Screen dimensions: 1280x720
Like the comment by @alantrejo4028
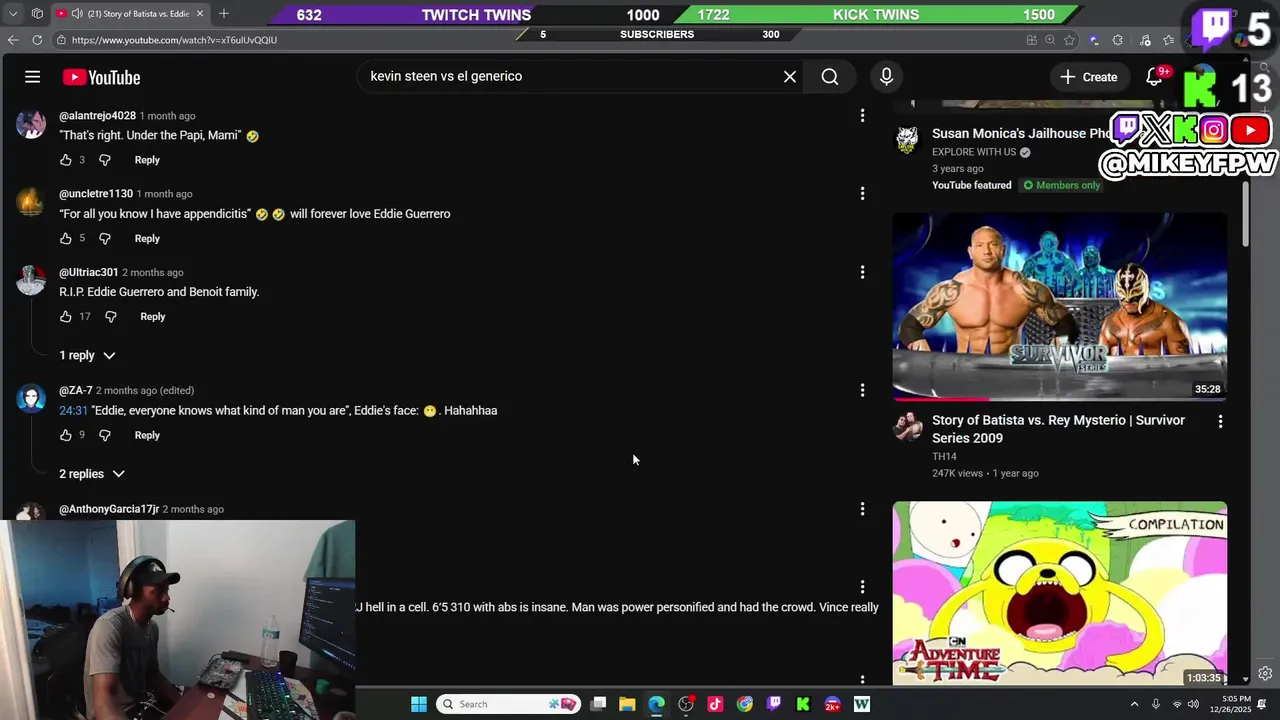66,160
